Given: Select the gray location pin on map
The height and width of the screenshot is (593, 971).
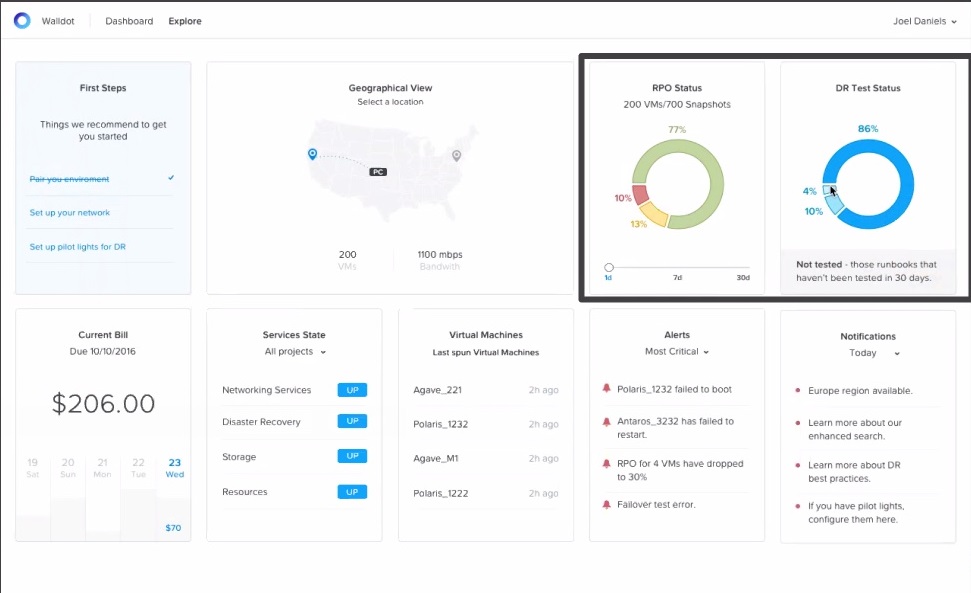Looking at the screenshot, I should [456, 155].
